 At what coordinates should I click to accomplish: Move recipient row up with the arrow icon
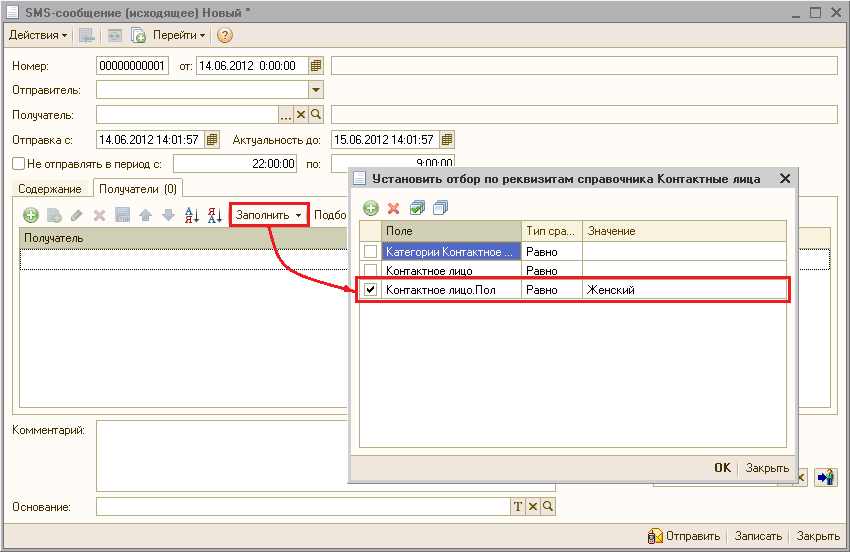(x=145, y=215)
